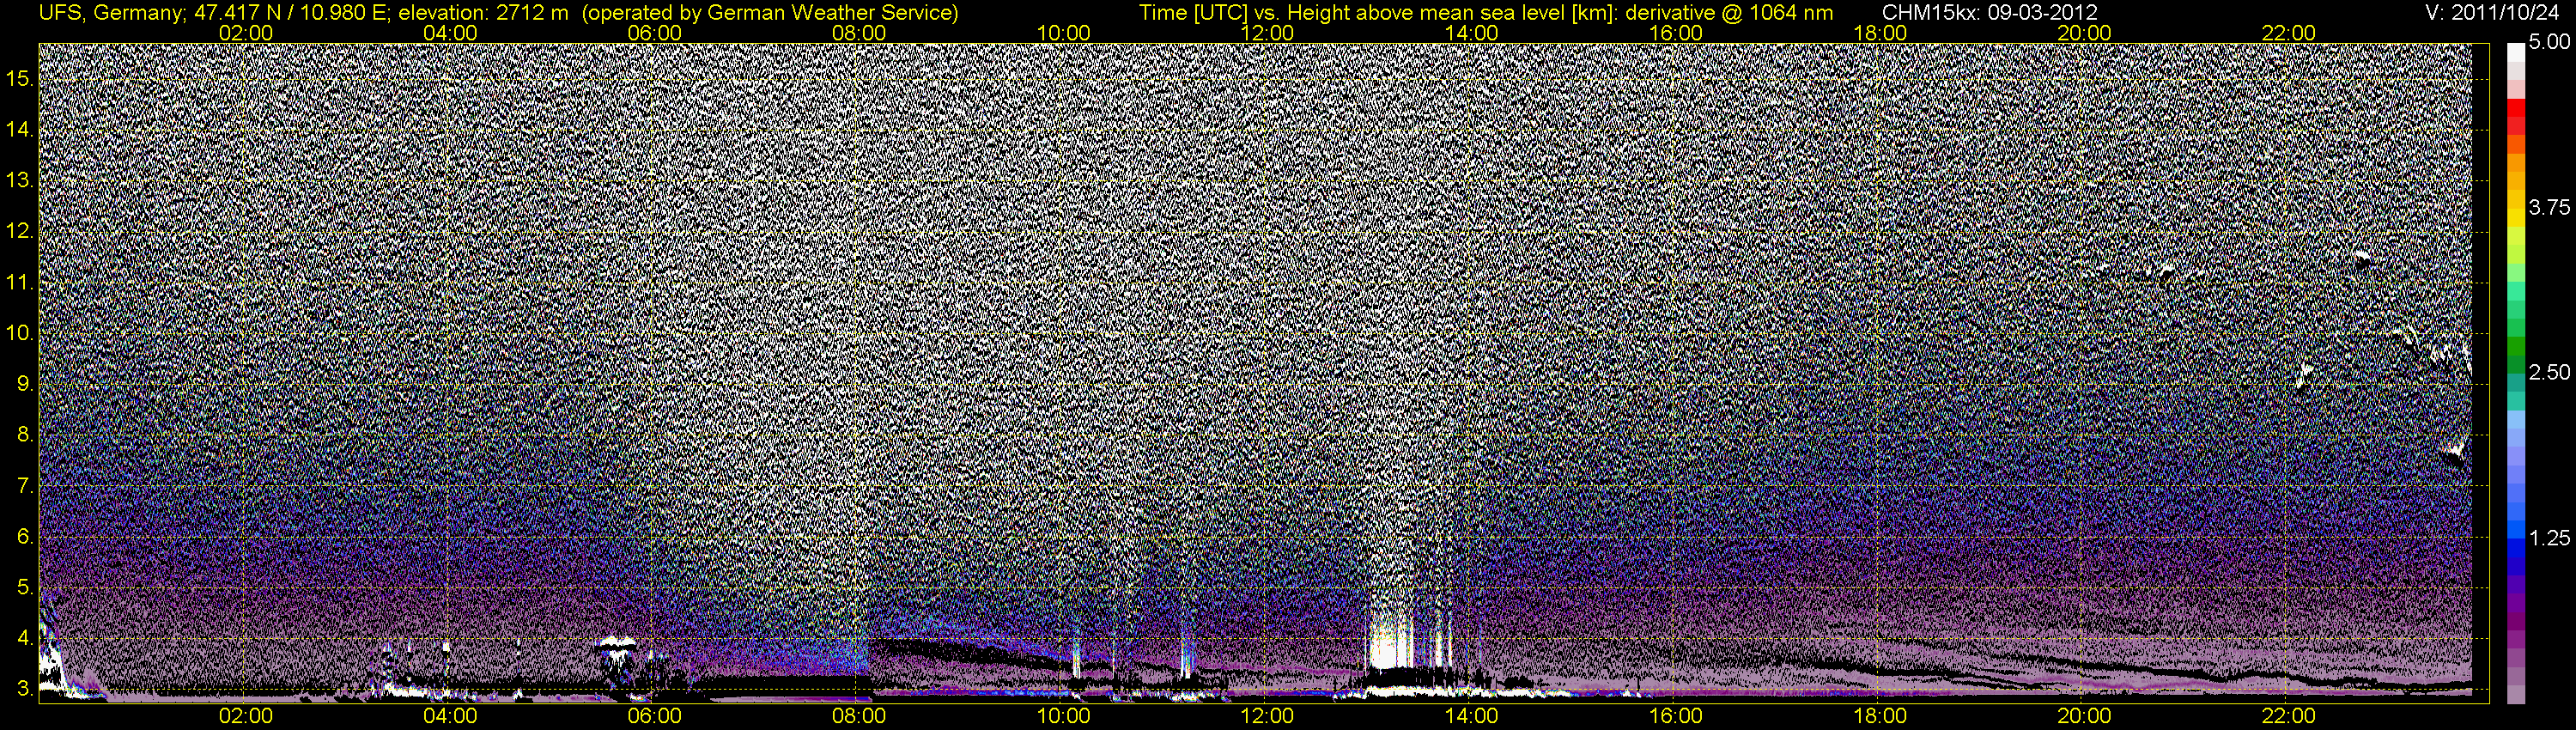Click the 04:00 label on the upper time axis
Image resolution: width=2576 pixels, height=730 pixels.
tap(450, 33)
